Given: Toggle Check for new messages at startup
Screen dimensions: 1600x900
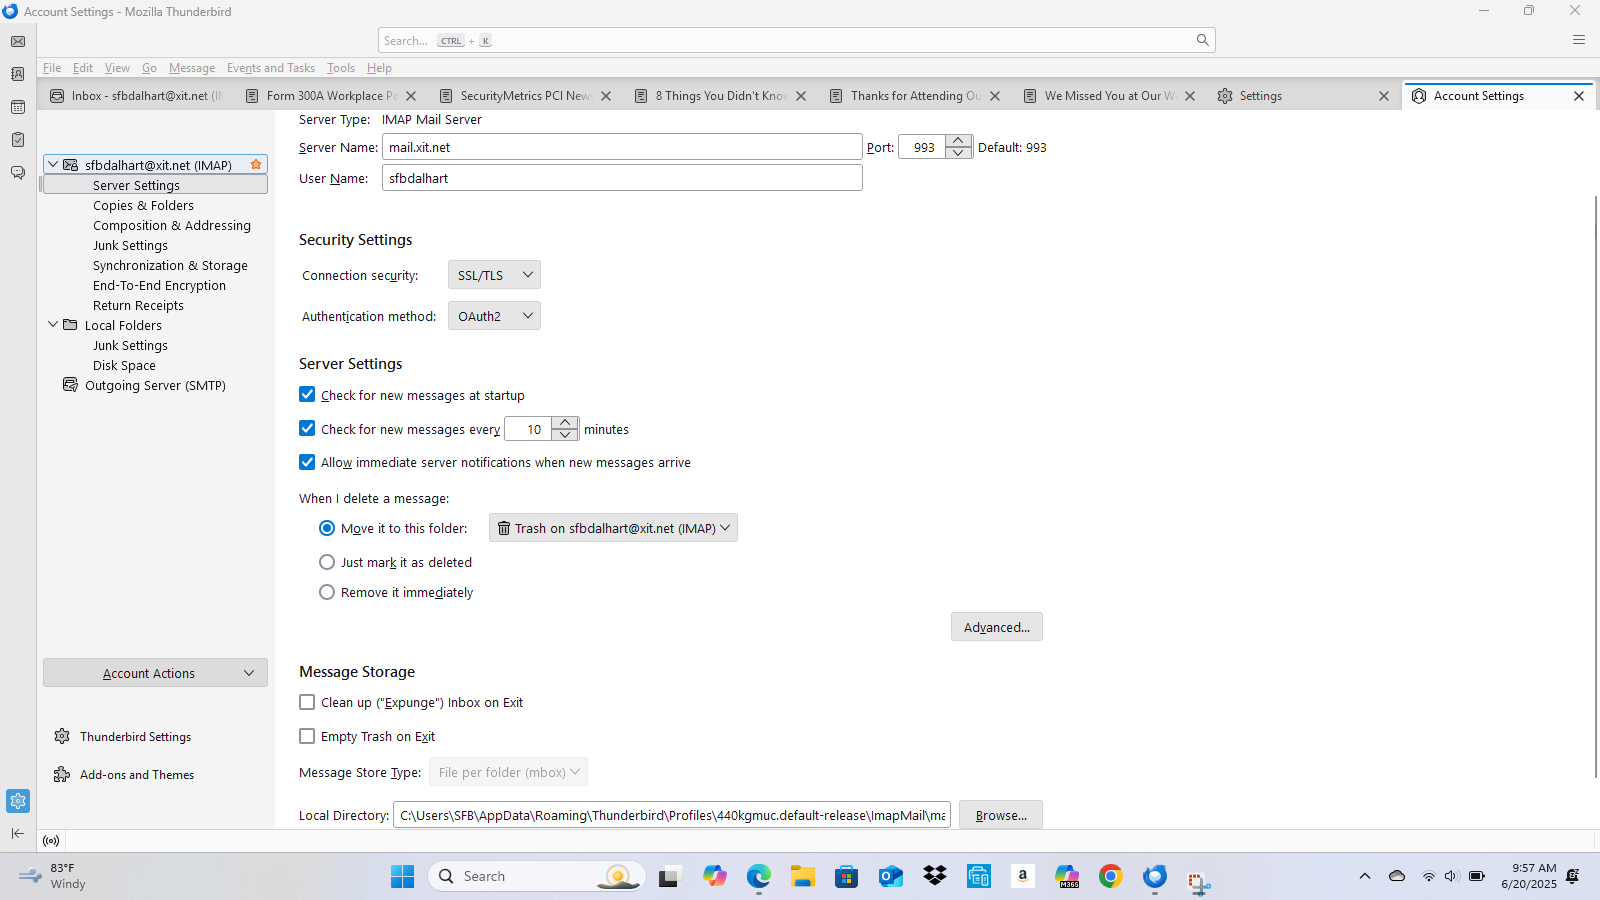Looking at the screenshot, I should 307,395.
